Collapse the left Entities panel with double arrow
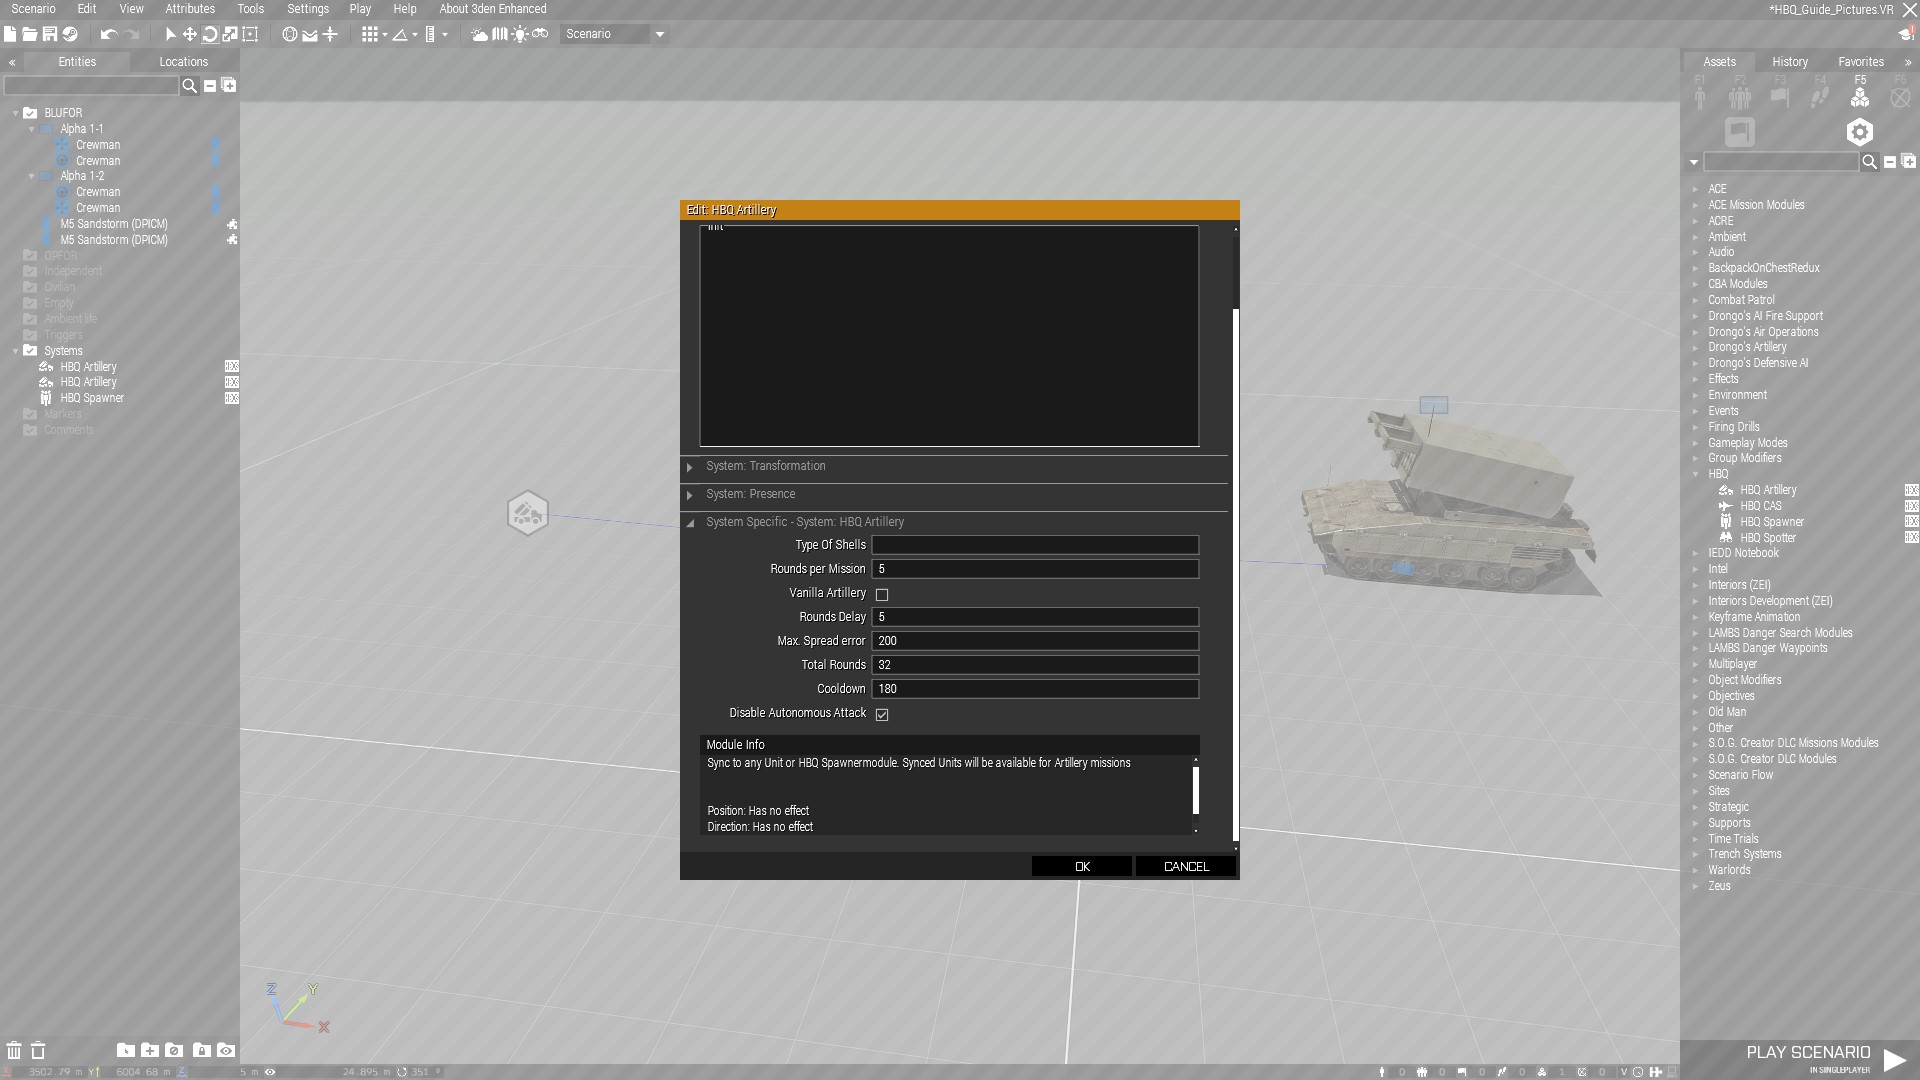The height and width of the screenshot is (1080, 1920). tap(12, 62)
